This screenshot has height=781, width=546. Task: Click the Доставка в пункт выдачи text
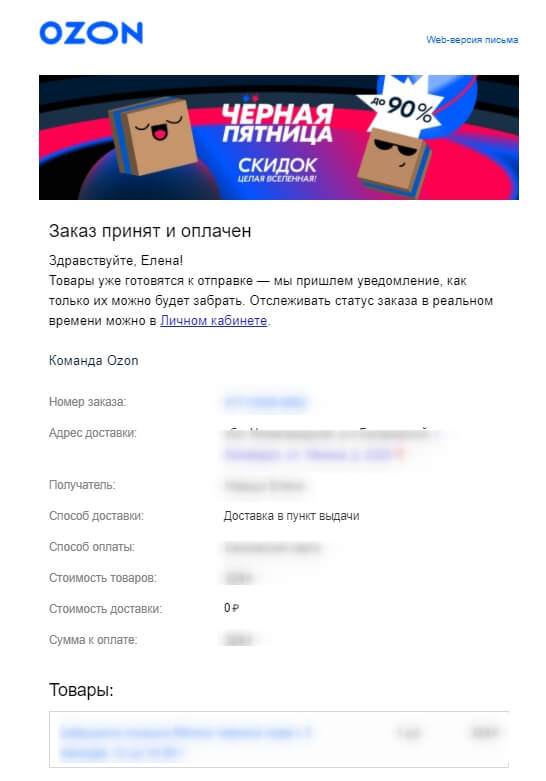[x=291, y=516]
